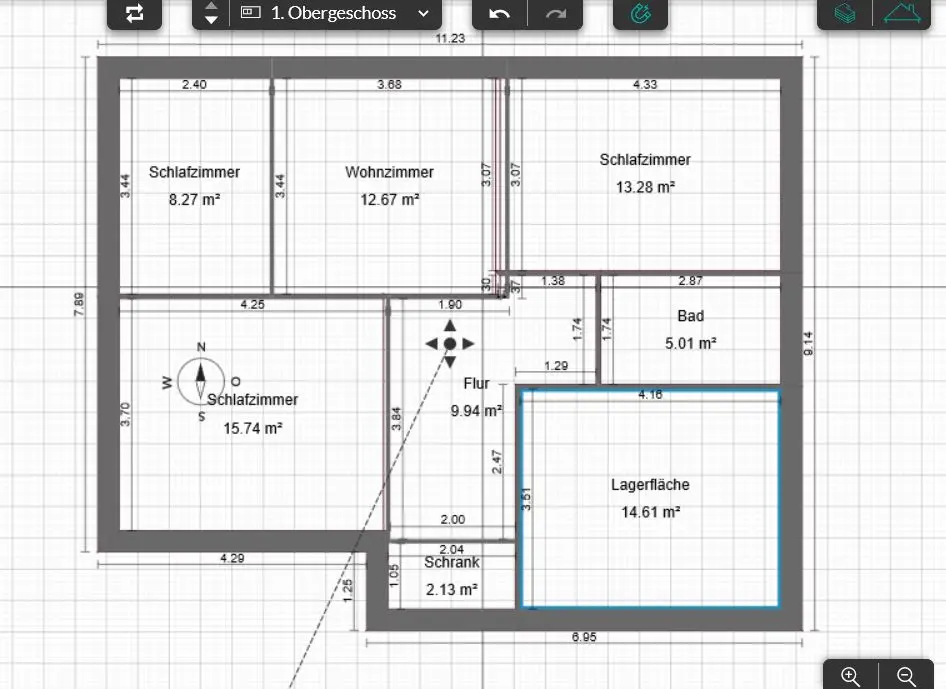Click the 11.23 top width dimension label

451,38
